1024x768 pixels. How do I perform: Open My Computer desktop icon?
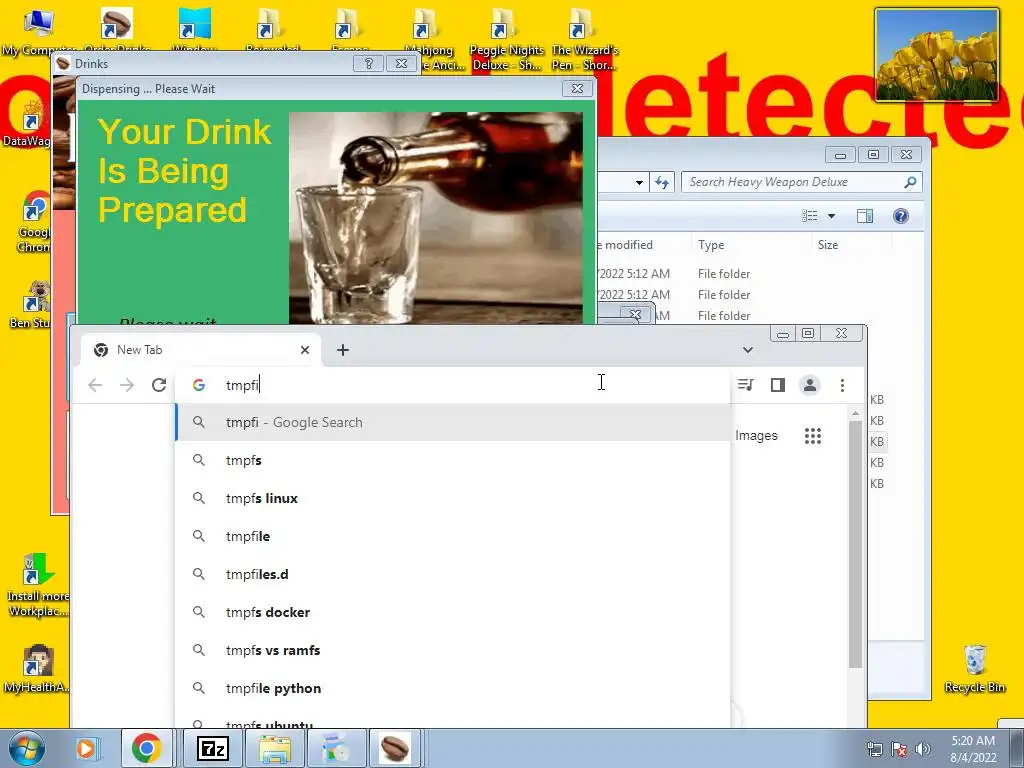pos(38,31)
